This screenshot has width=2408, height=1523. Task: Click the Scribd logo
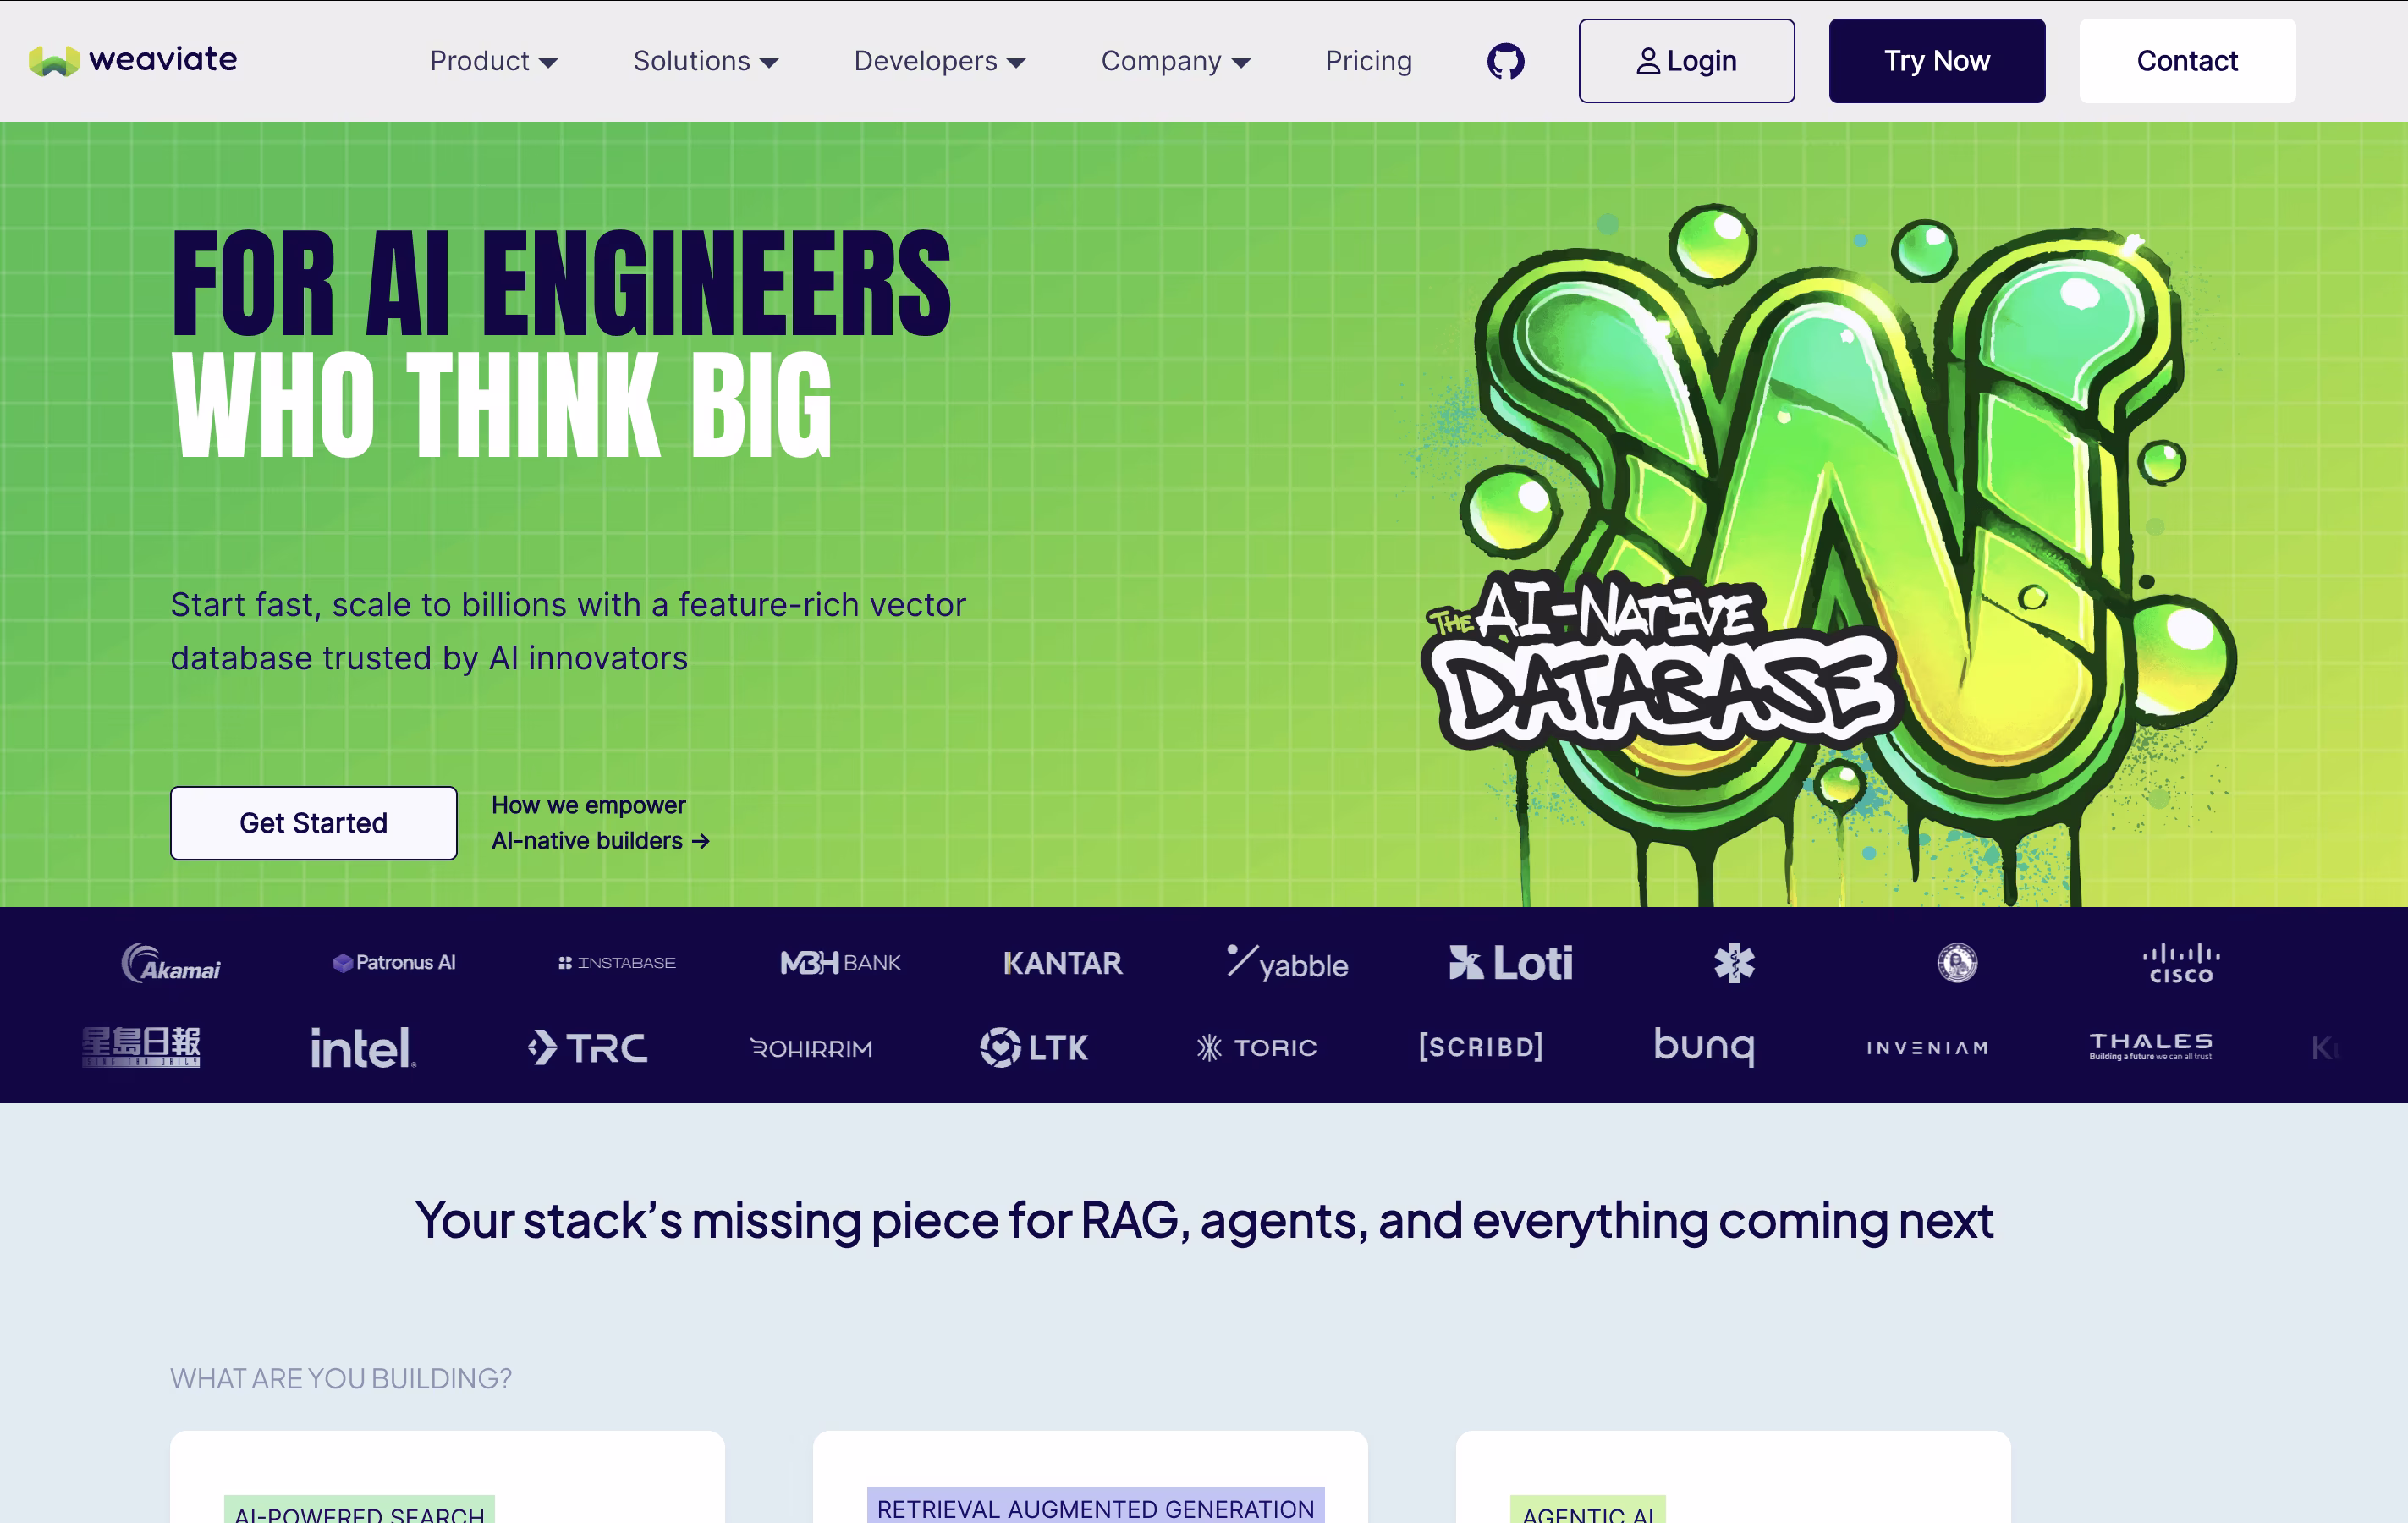[1481, 1047]
